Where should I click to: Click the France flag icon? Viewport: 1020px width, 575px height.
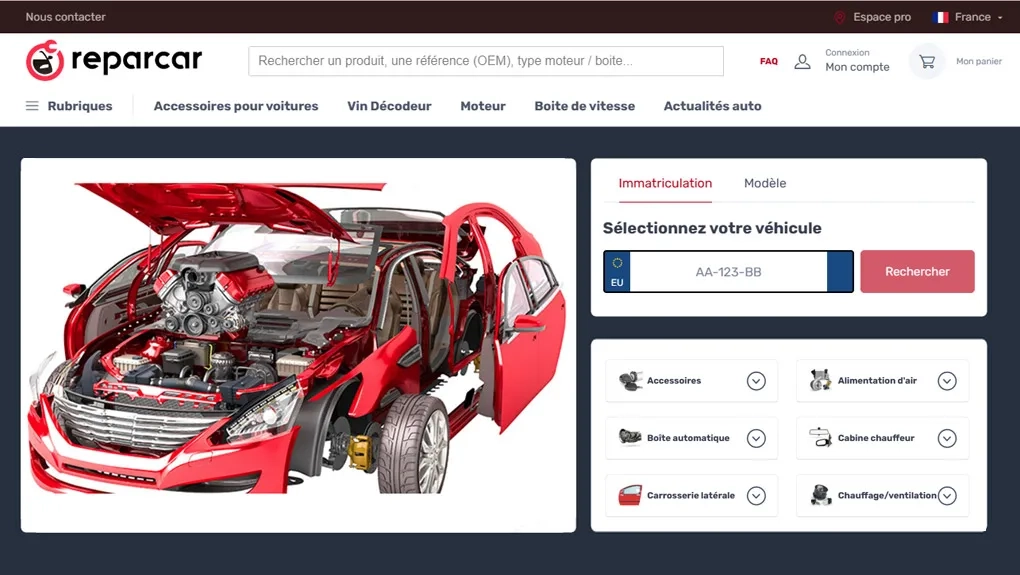[x=940, y=18]
